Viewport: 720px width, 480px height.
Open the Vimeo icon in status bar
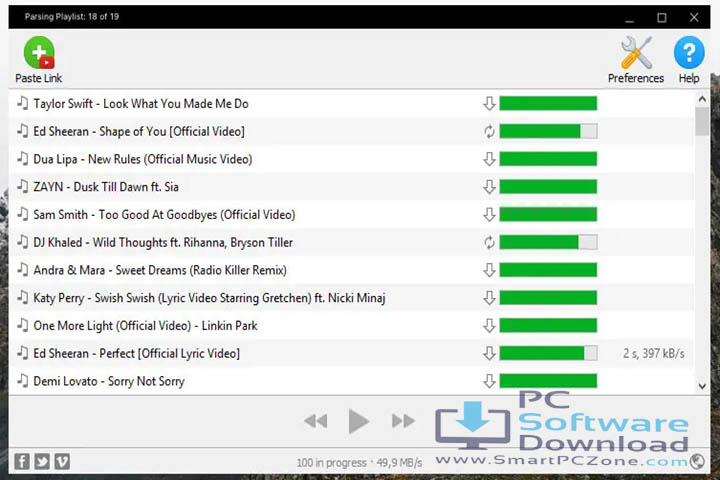point(62,461)
